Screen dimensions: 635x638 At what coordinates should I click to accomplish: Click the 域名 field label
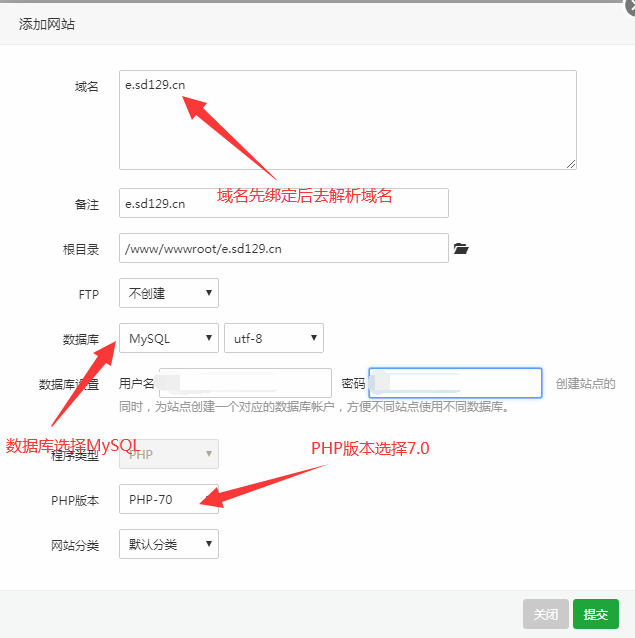(87, 87)
